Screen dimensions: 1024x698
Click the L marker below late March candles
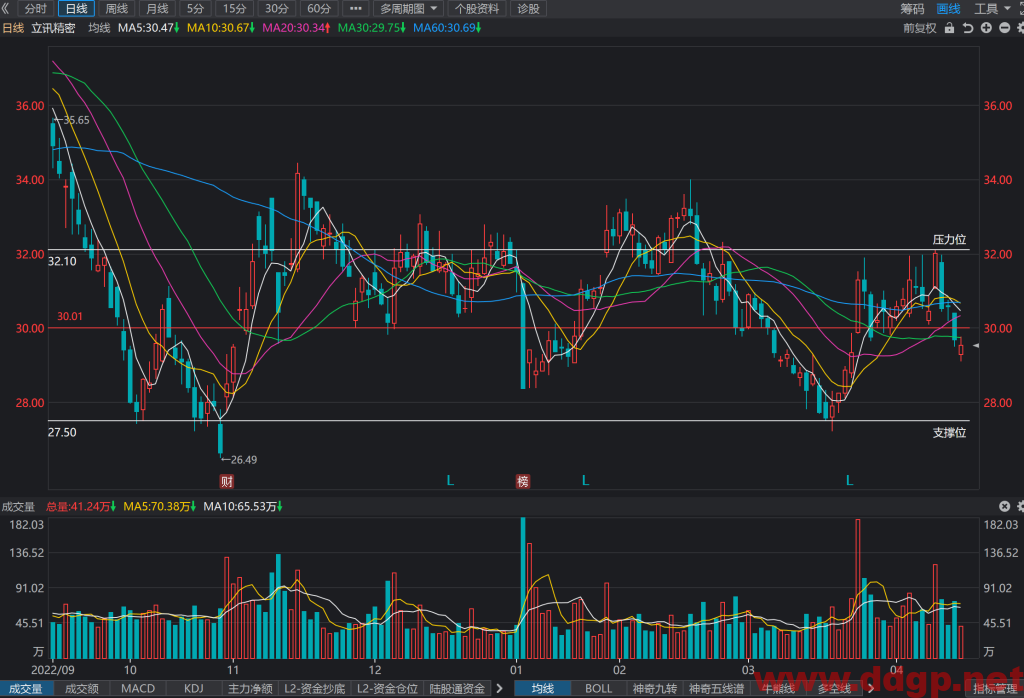click(850, 481)
